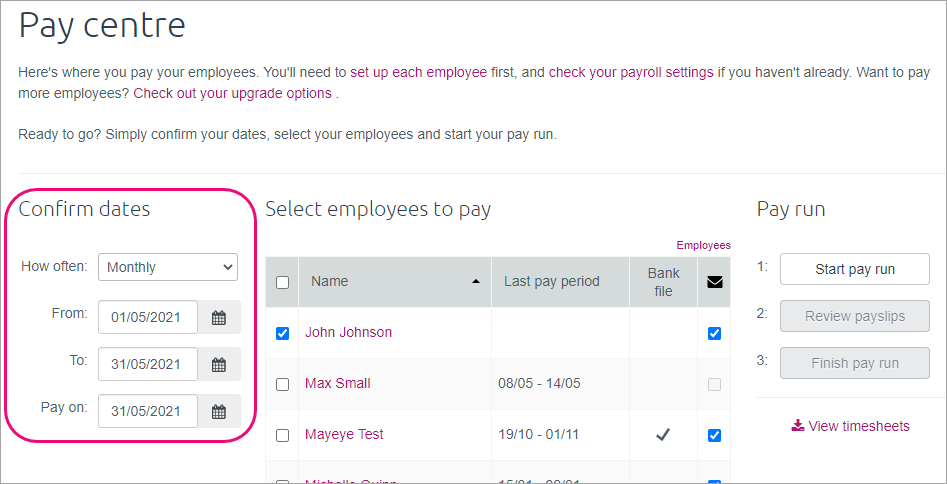Open Check out your upgrade options link
This screenshot has width=947, height=484.
(232, 93)
